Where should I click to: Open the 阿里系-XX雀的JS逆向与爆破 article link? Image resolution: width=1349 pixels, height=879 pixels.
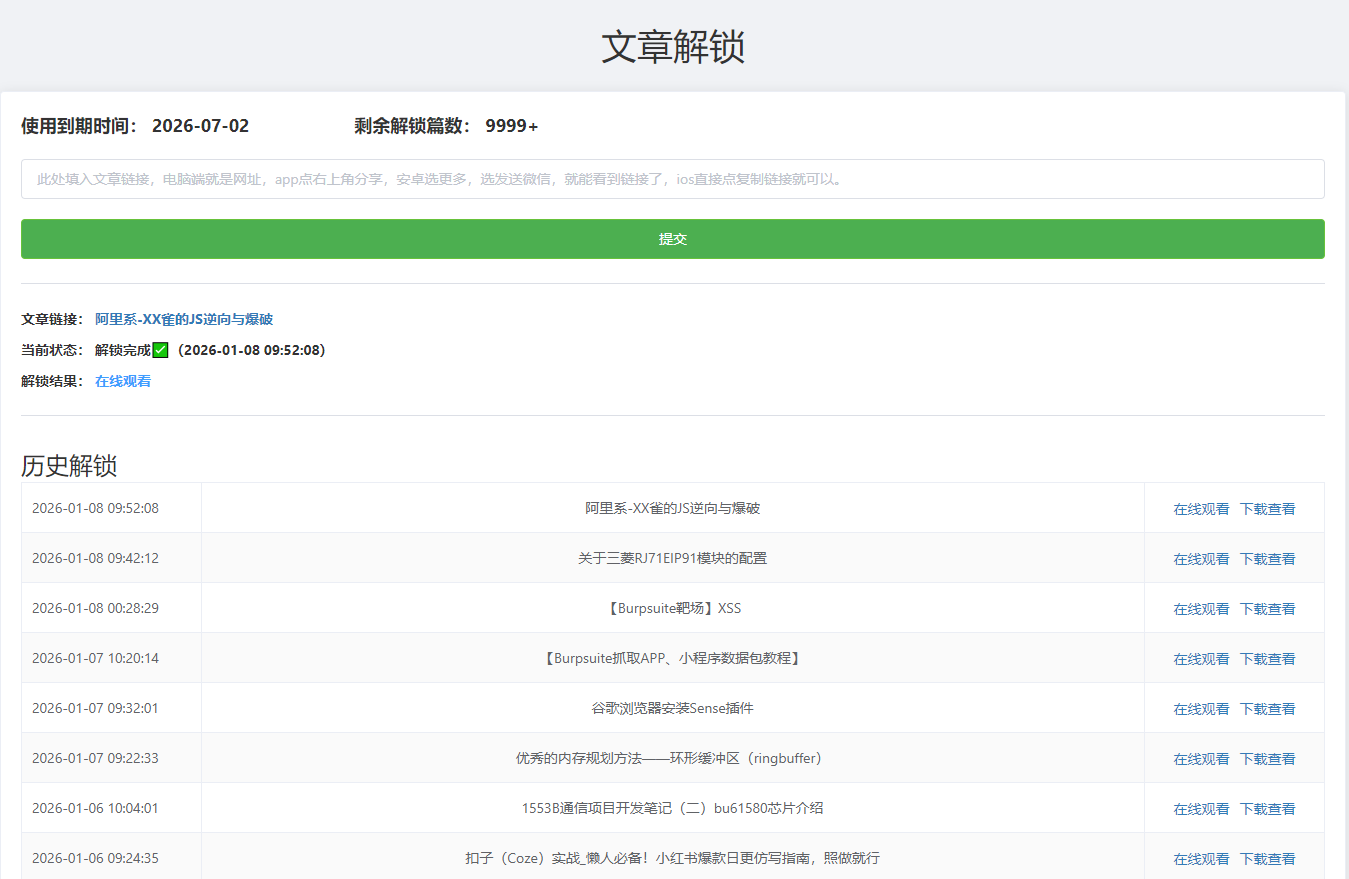184,320
